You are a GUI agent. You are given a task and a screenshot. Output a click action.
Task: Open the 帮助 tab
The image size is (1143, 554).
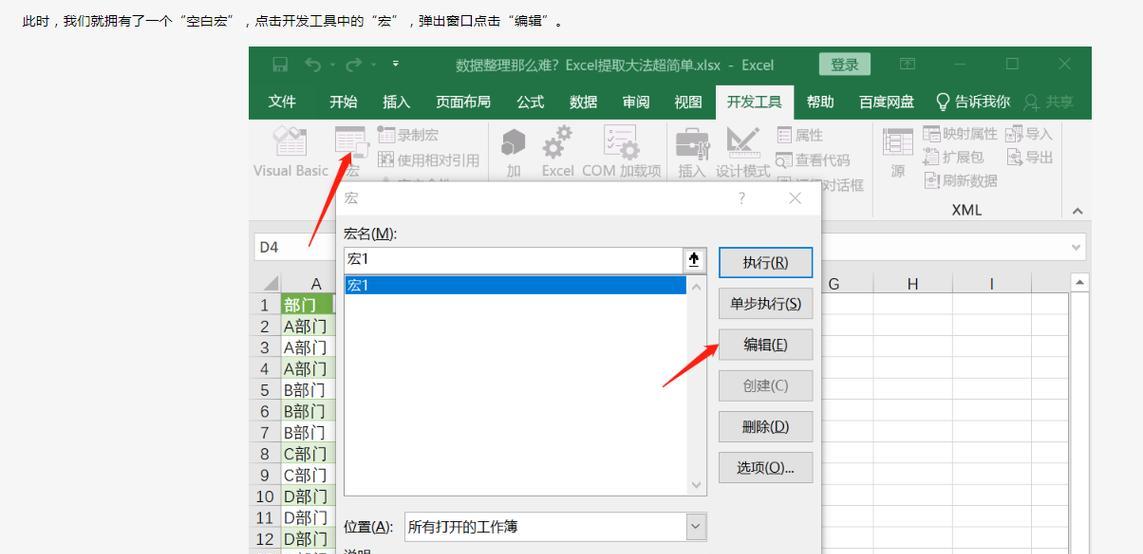[820, 101]
